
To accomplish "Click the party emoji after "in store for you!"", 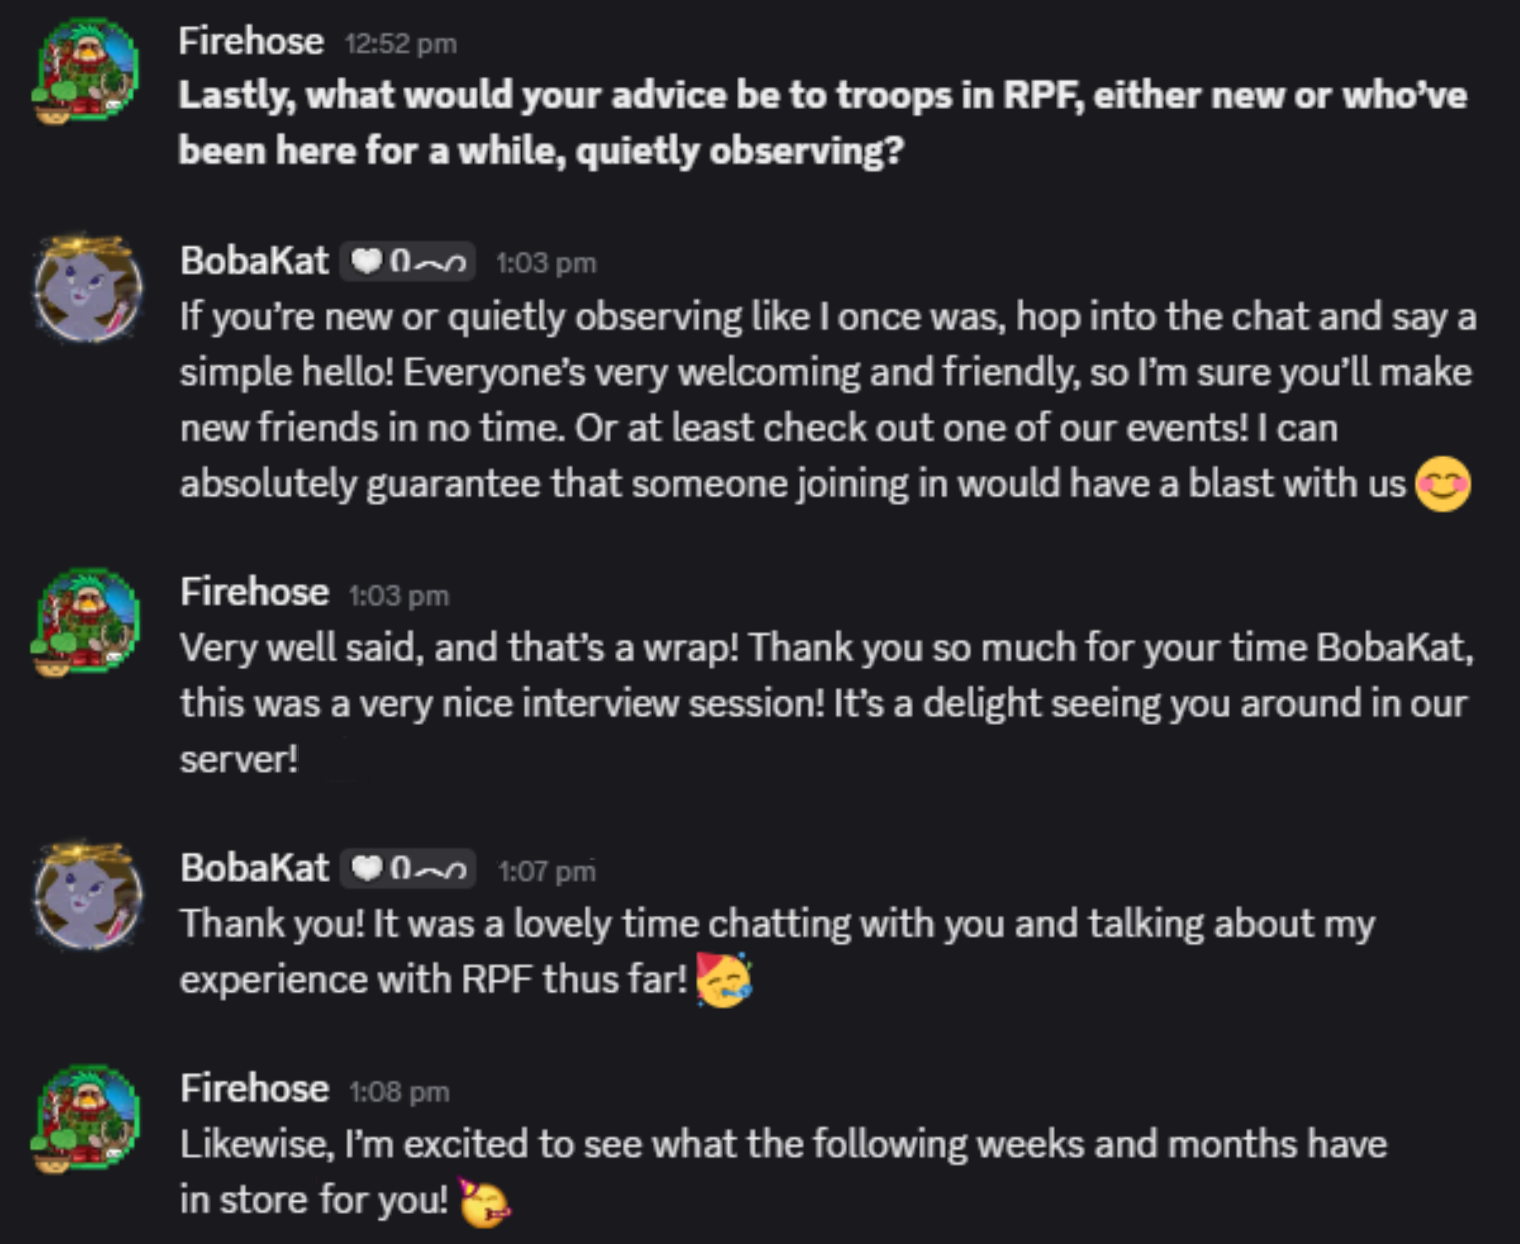I will (484, 1201).
